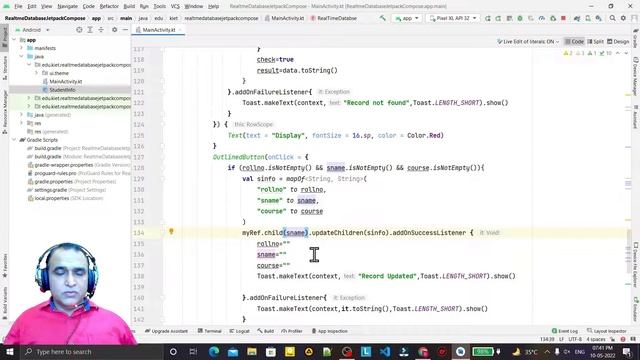Image resolution: width=640 pixels, height=360 pixels.
Task: Open the app run configuration dropdown
Action: click(407, 18)
